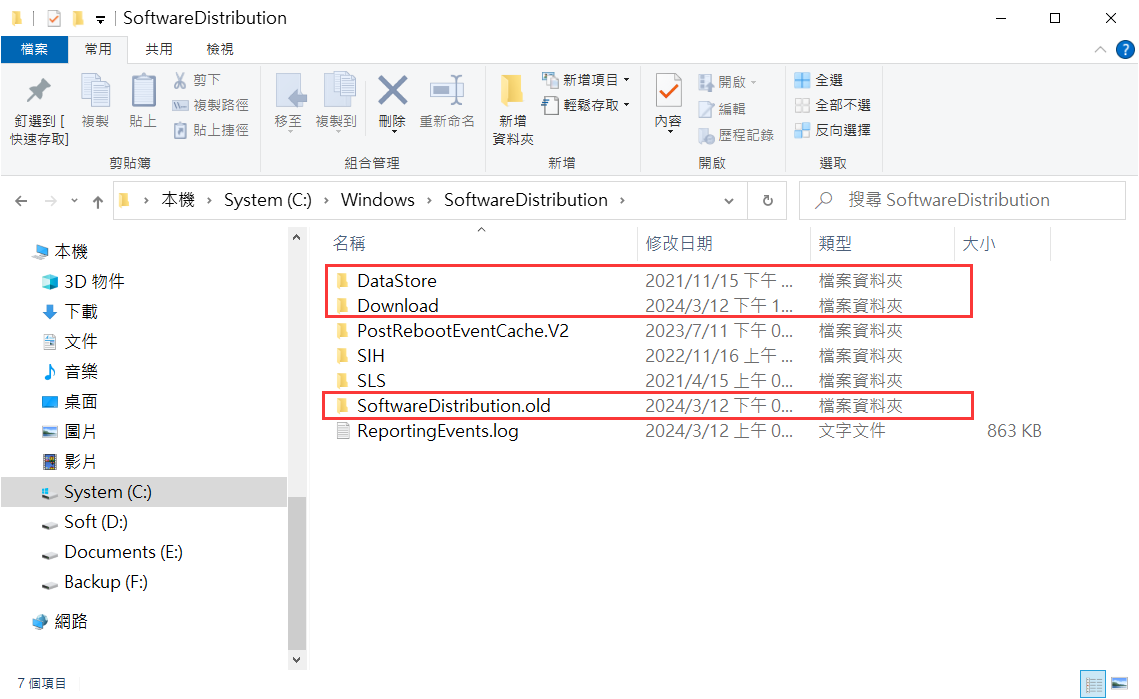The height and width of the screenshot is (699, 1139).
Task: Open the New Item (新增項目) dropdown
Action: tap(586, 80)
